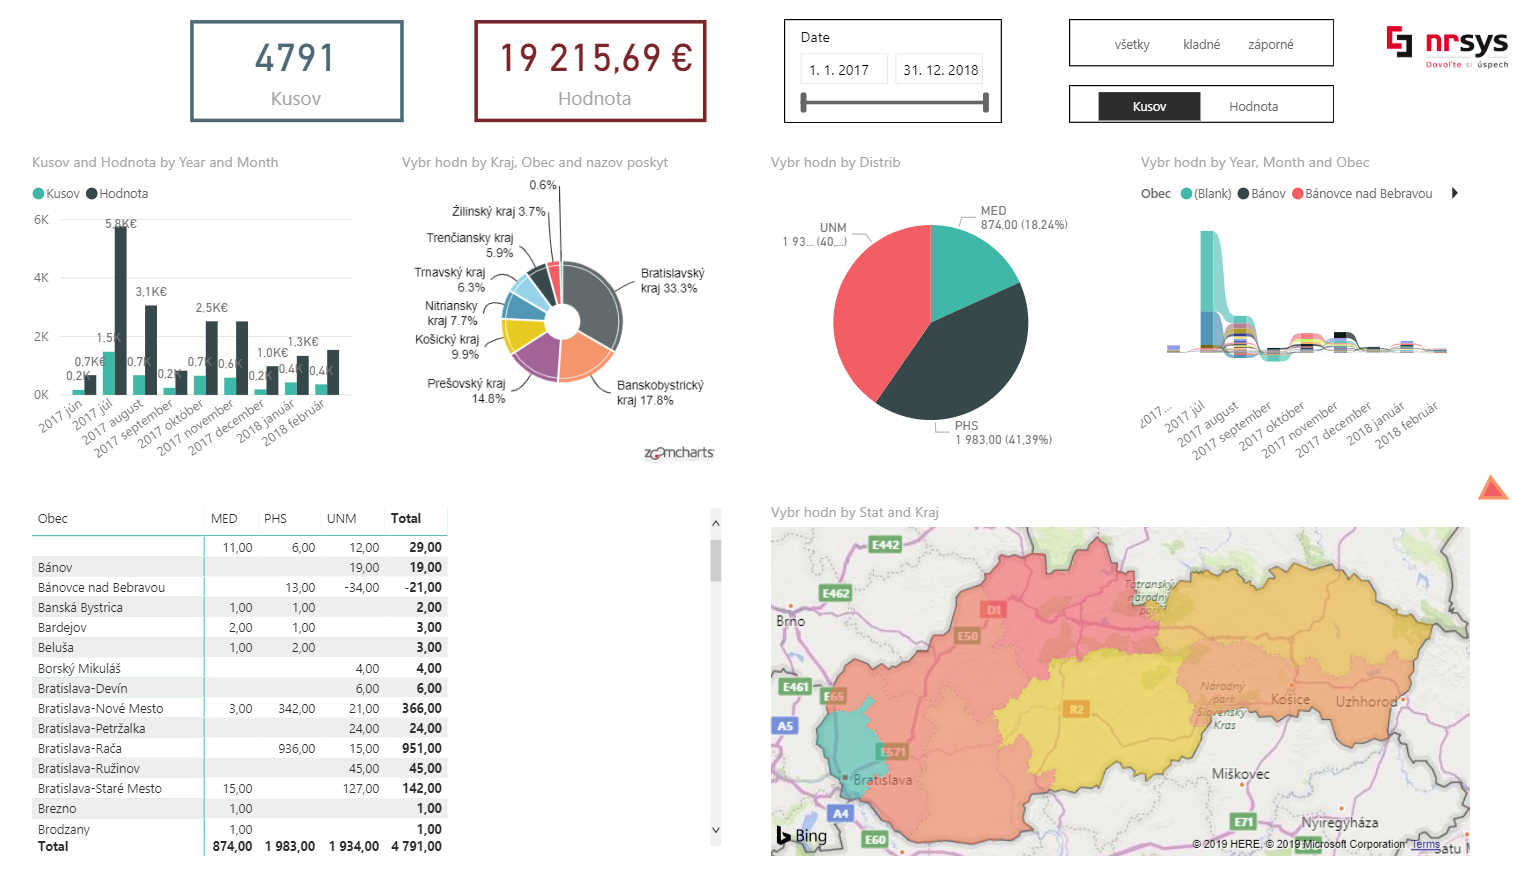Click the table scrollbar down arrow
The width and height of the screenshot is (1513, 870).
(x=715, y=830)
